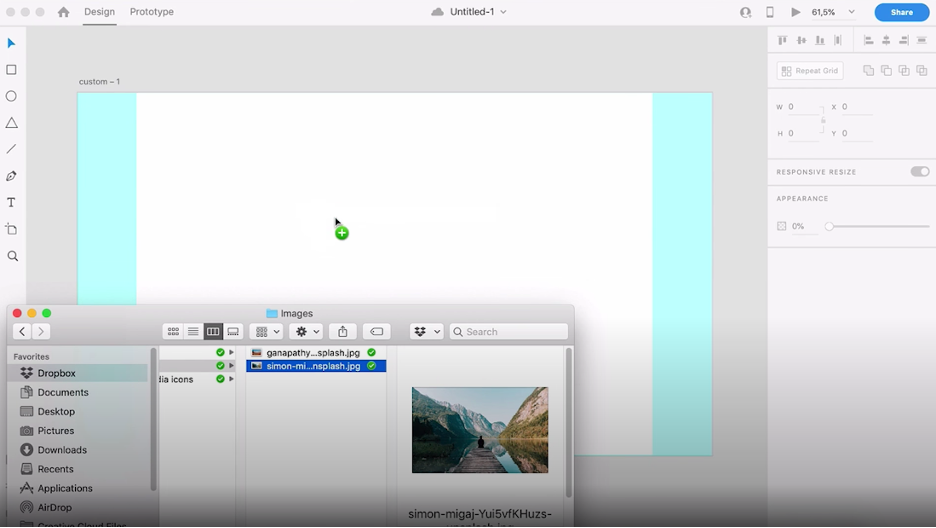The width and height of the screenshot is (936, 528).
Task: Open Finder action gear menu
Action: (306, 332)
